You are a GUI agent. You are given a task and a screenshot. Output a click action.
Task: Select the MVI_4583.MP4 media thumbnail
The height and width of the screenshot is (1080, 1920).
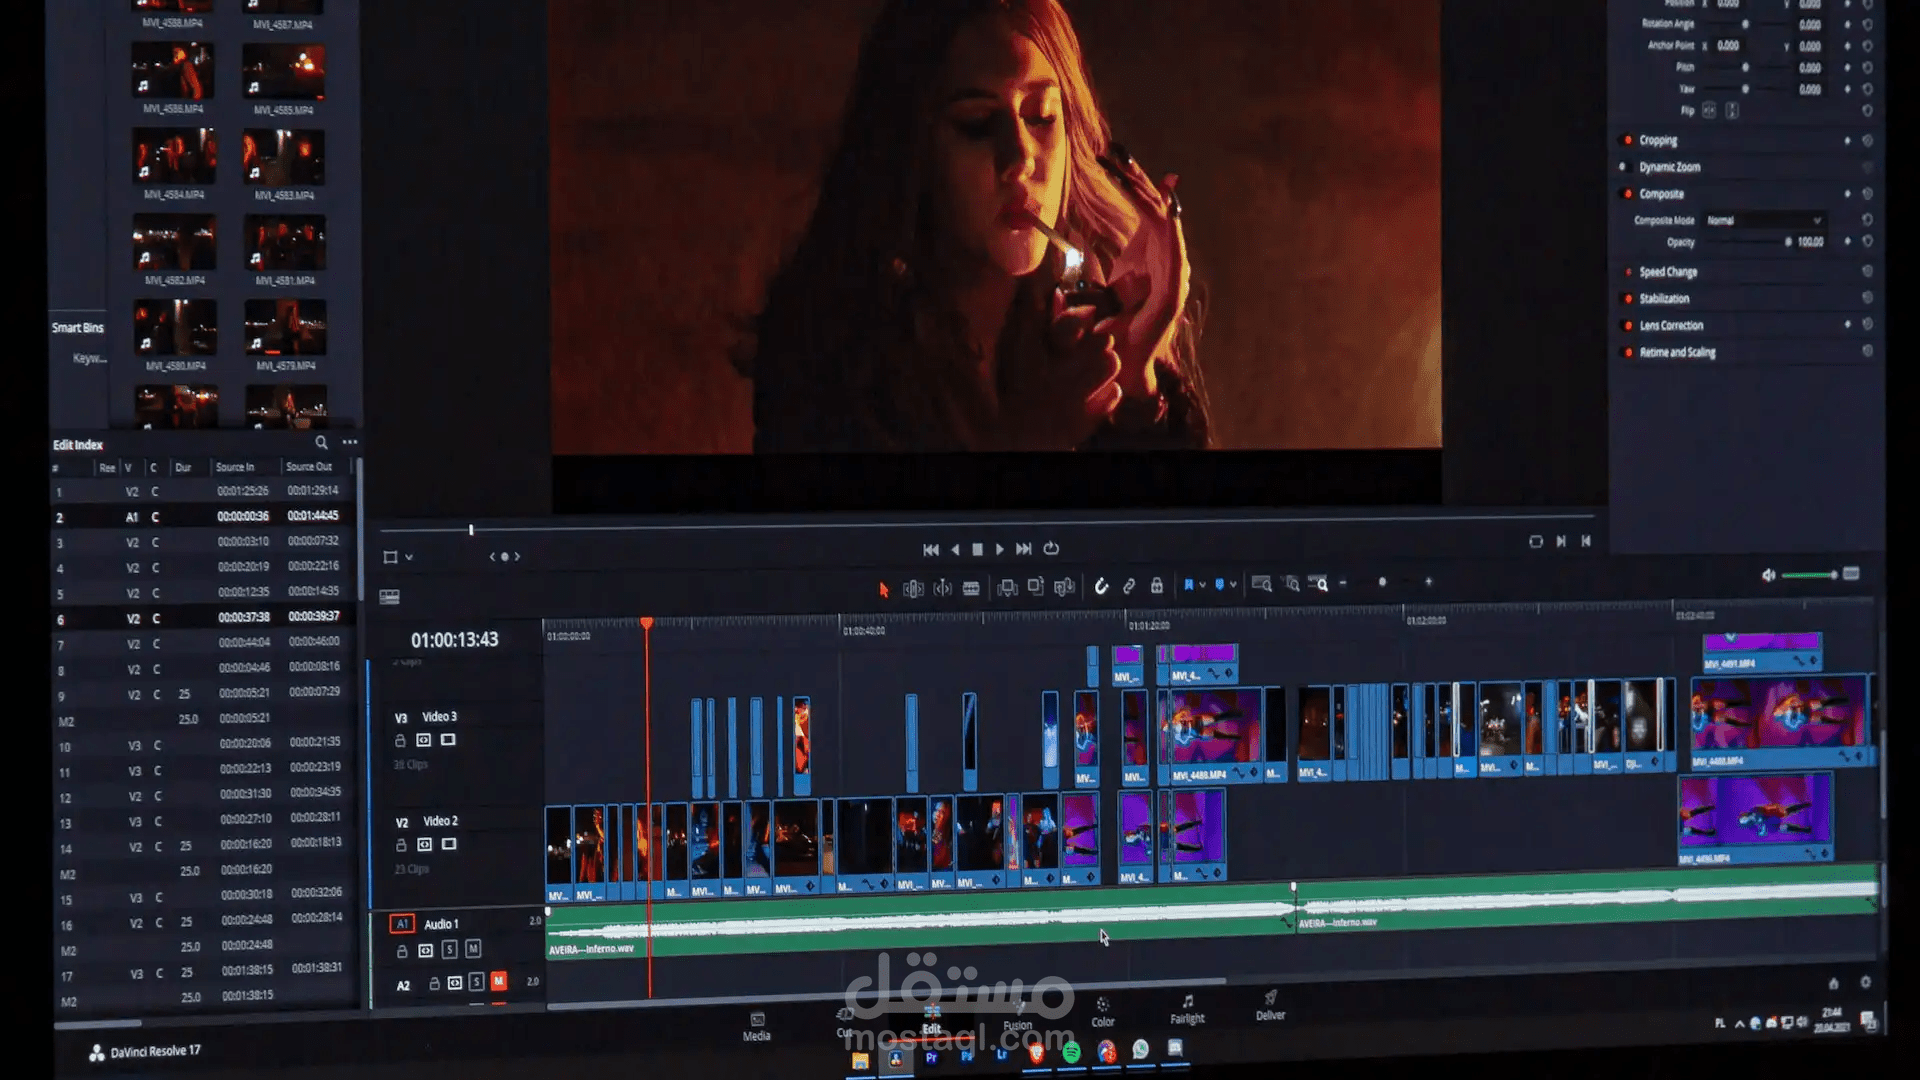click(x=284, y=157)
